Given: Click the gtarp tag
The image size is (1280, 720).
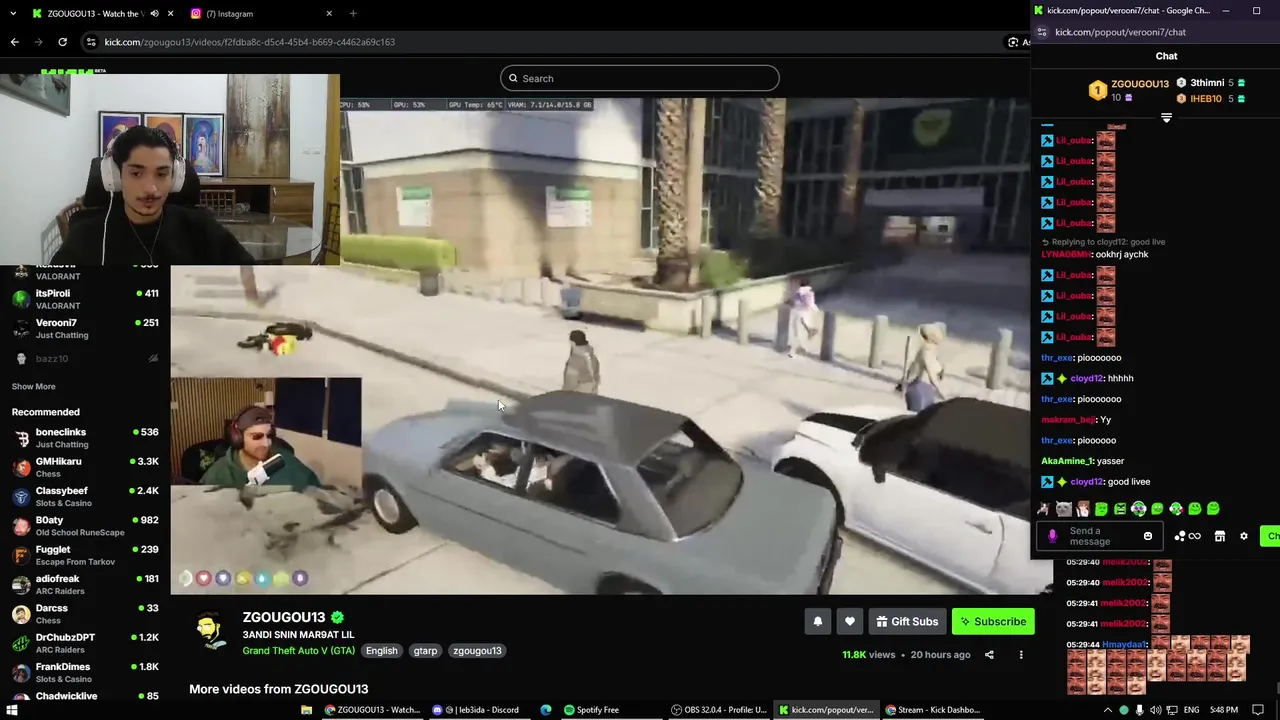Looking at the screenshot, I should [x=425, y=650].
